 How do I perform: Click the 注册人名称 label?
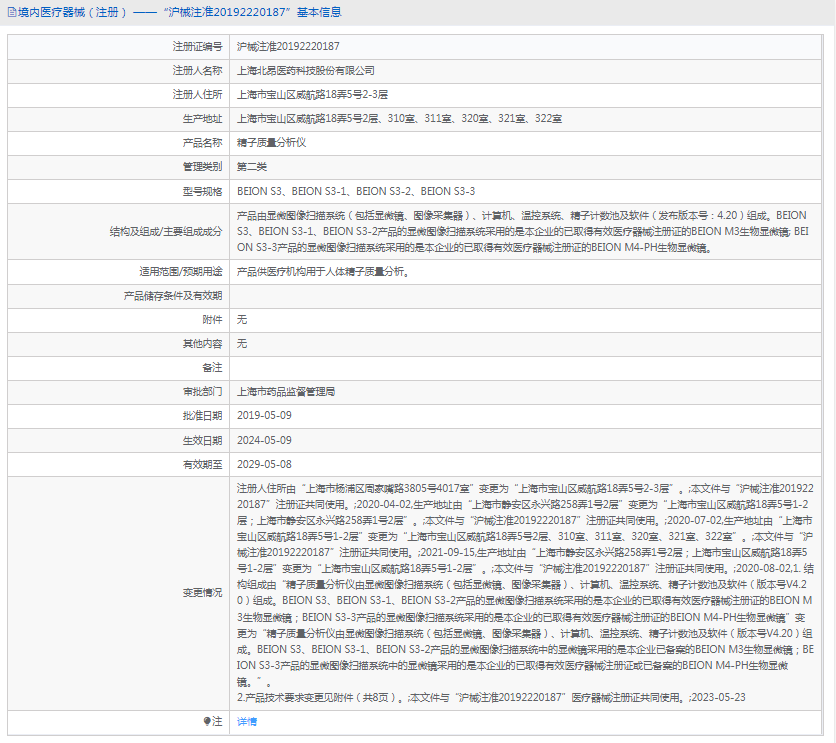coord(197,71)
